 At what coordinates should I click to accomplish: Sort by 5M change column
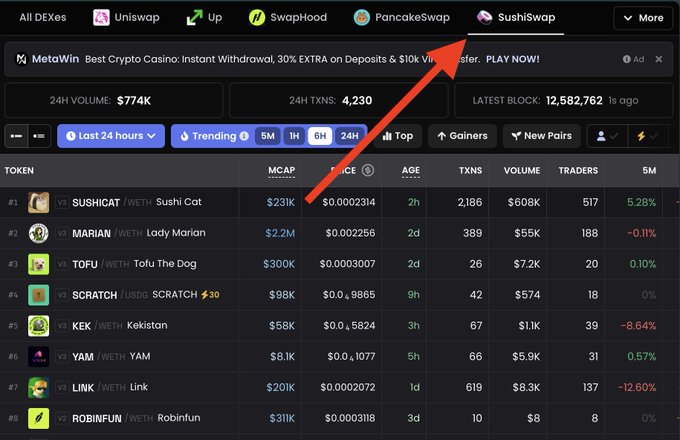[649, 170]
